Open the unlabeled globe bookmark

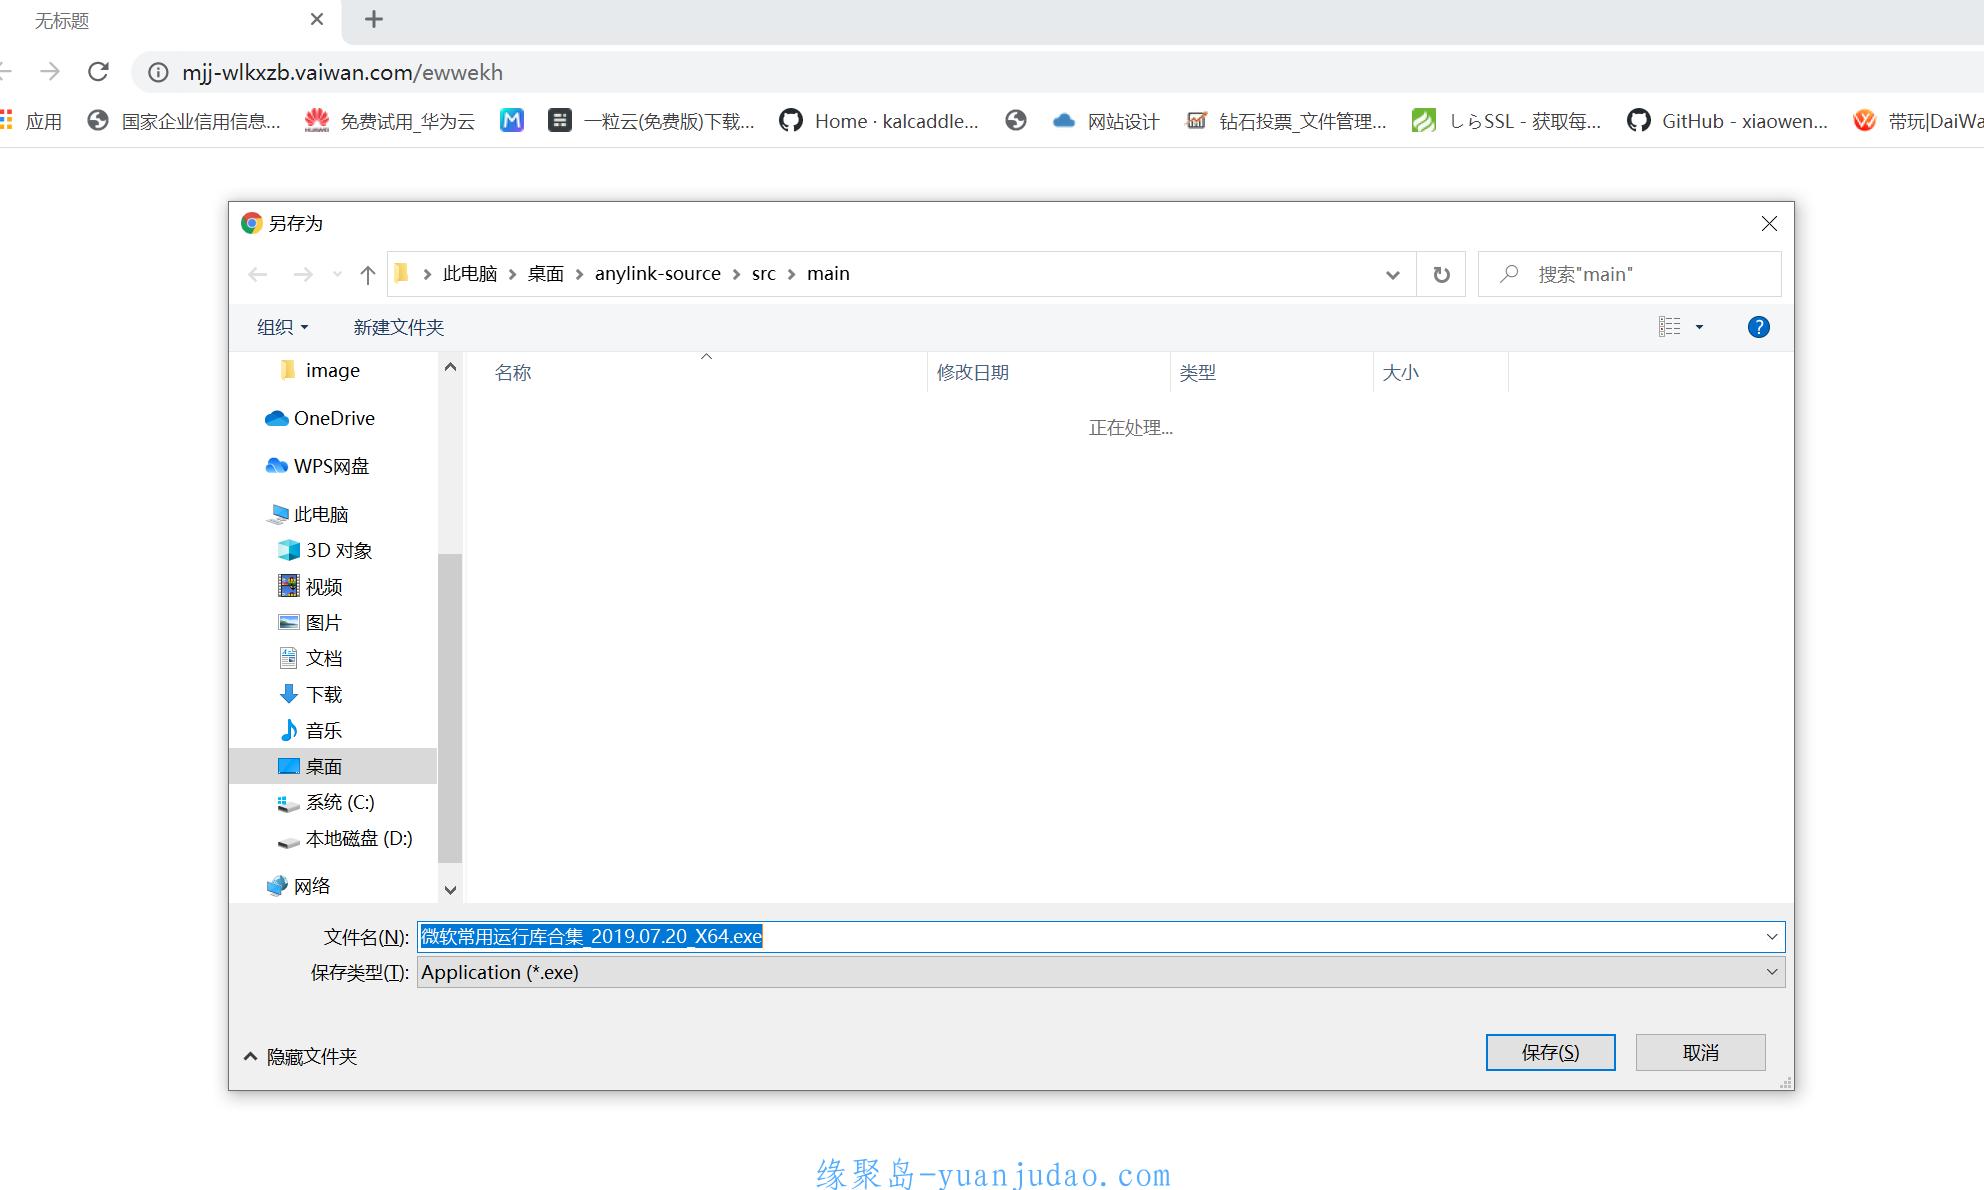click(1016, 121)
